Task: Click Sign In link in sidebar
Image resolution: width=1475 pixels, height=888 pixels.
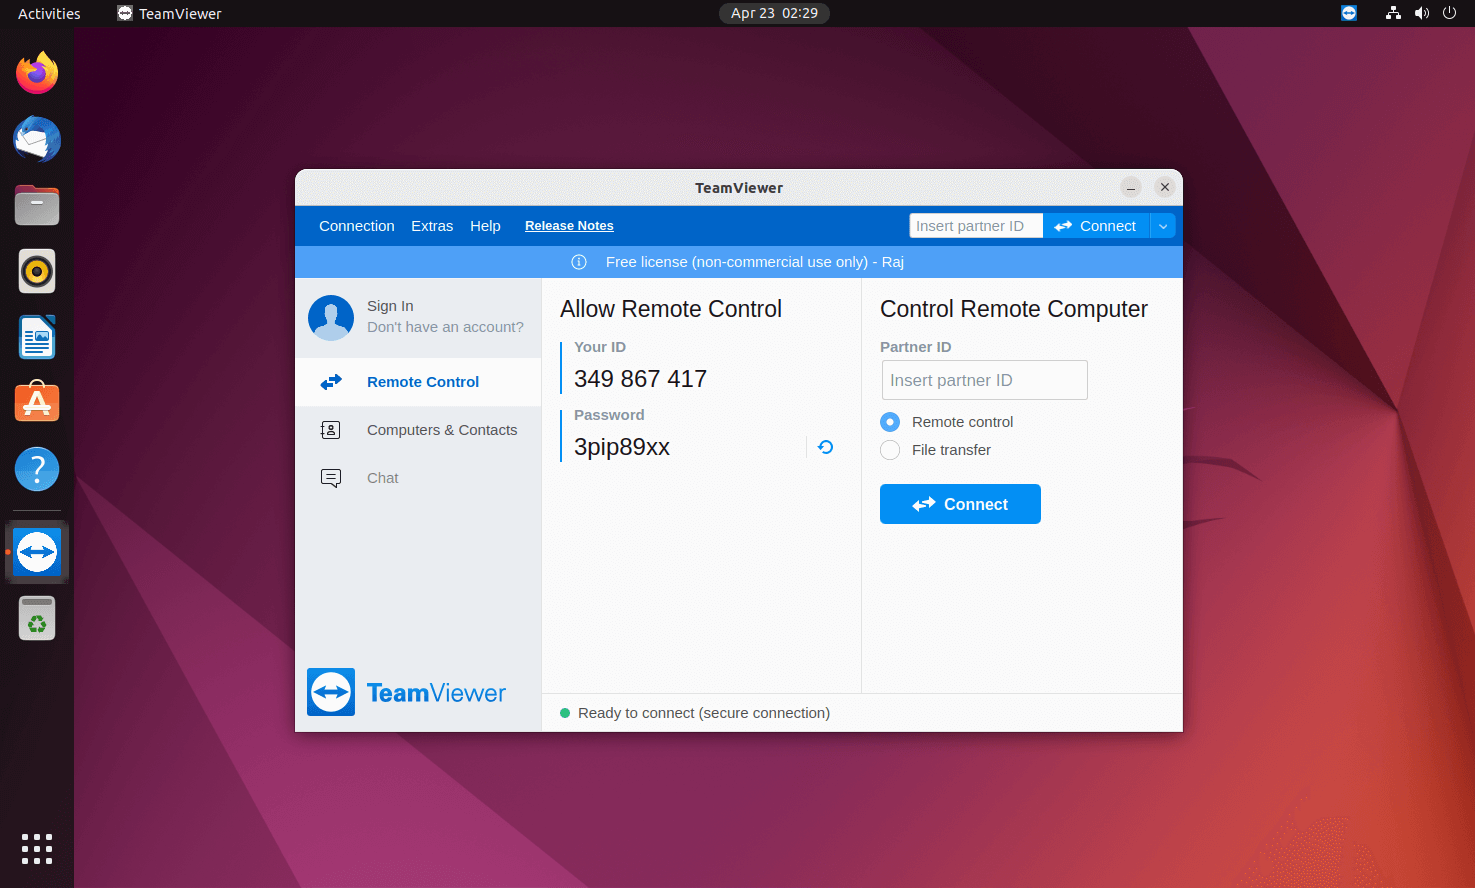Action: [390, 306]
